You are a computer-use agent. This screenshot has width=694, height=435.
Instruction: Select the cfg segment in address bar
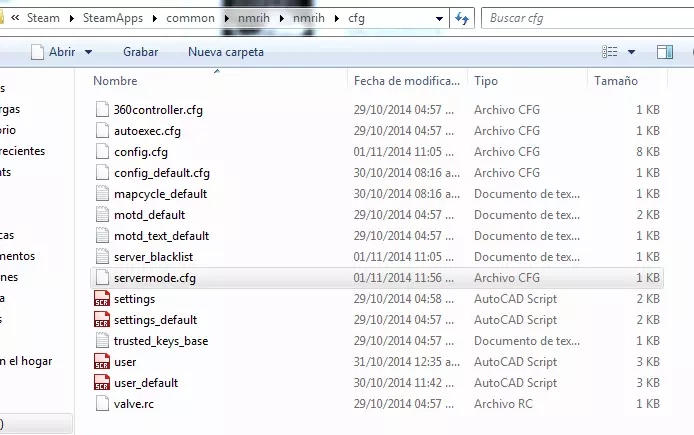tap(356, 18)
